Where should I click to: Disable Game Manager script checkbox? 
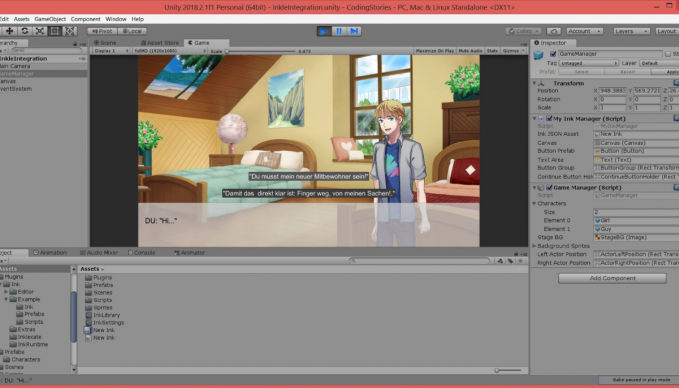pos(549,188)
